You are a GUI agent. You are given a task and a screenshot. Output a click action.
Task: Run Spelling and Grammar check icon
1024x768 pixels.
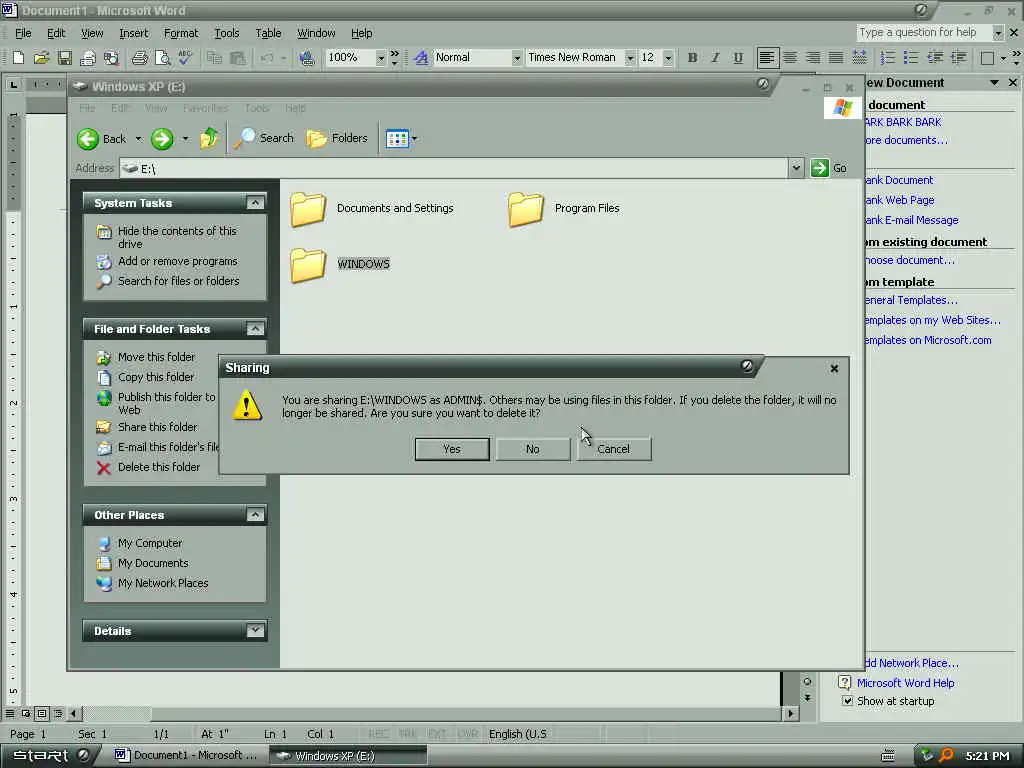pos(185,58)
